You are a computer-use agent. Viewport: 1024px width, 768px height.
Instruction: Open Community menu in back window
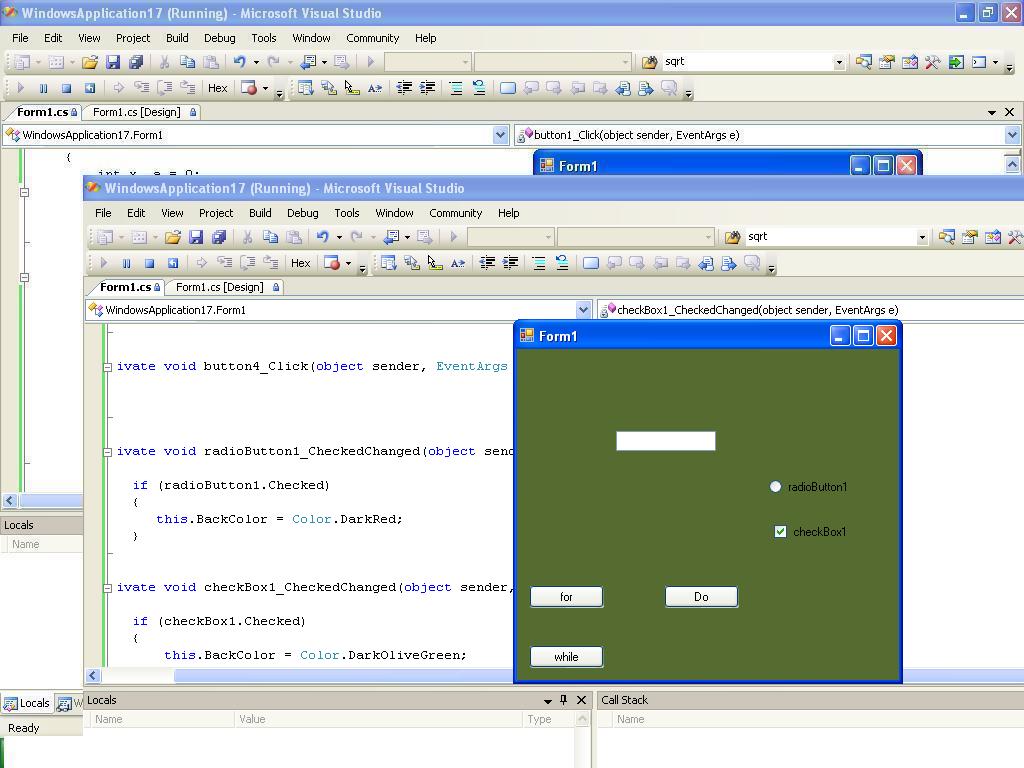(372, 38)
